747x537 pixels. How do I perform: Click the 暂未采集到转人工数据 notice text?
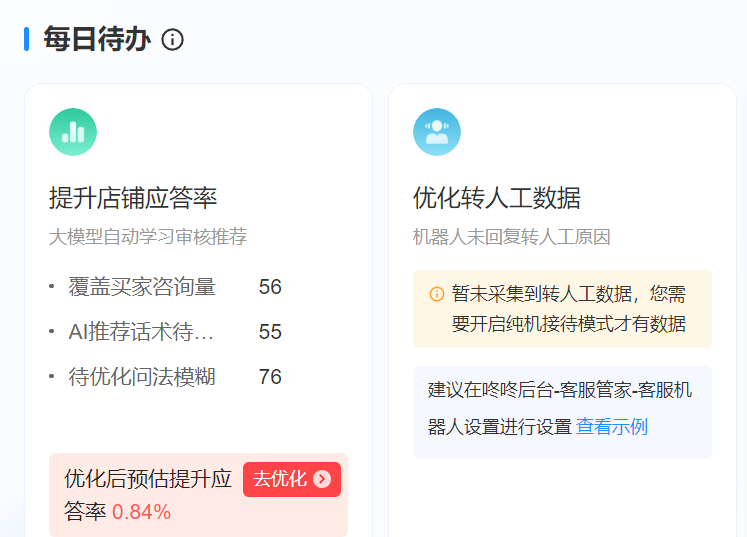point(569,309)
